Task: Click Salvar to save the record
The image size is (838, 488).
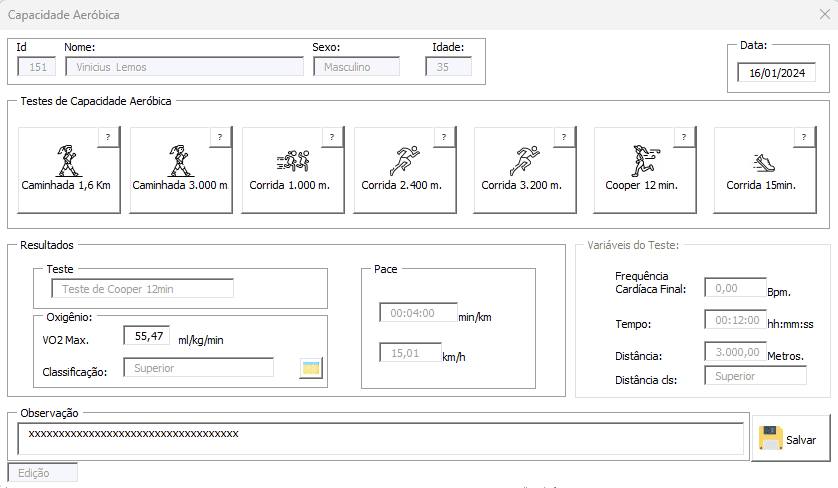Action: [x=791, y=438]
